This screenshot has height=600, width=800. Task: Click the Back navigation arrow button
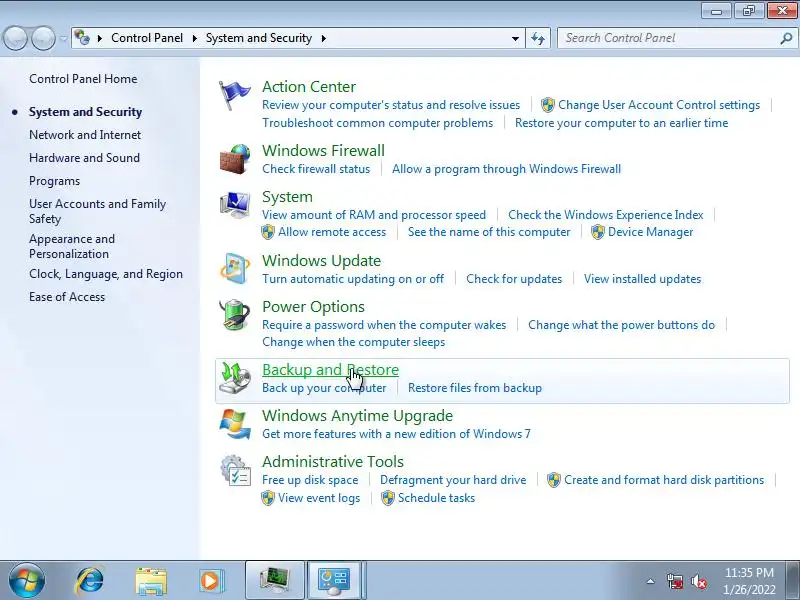click(x=15, y=38)
